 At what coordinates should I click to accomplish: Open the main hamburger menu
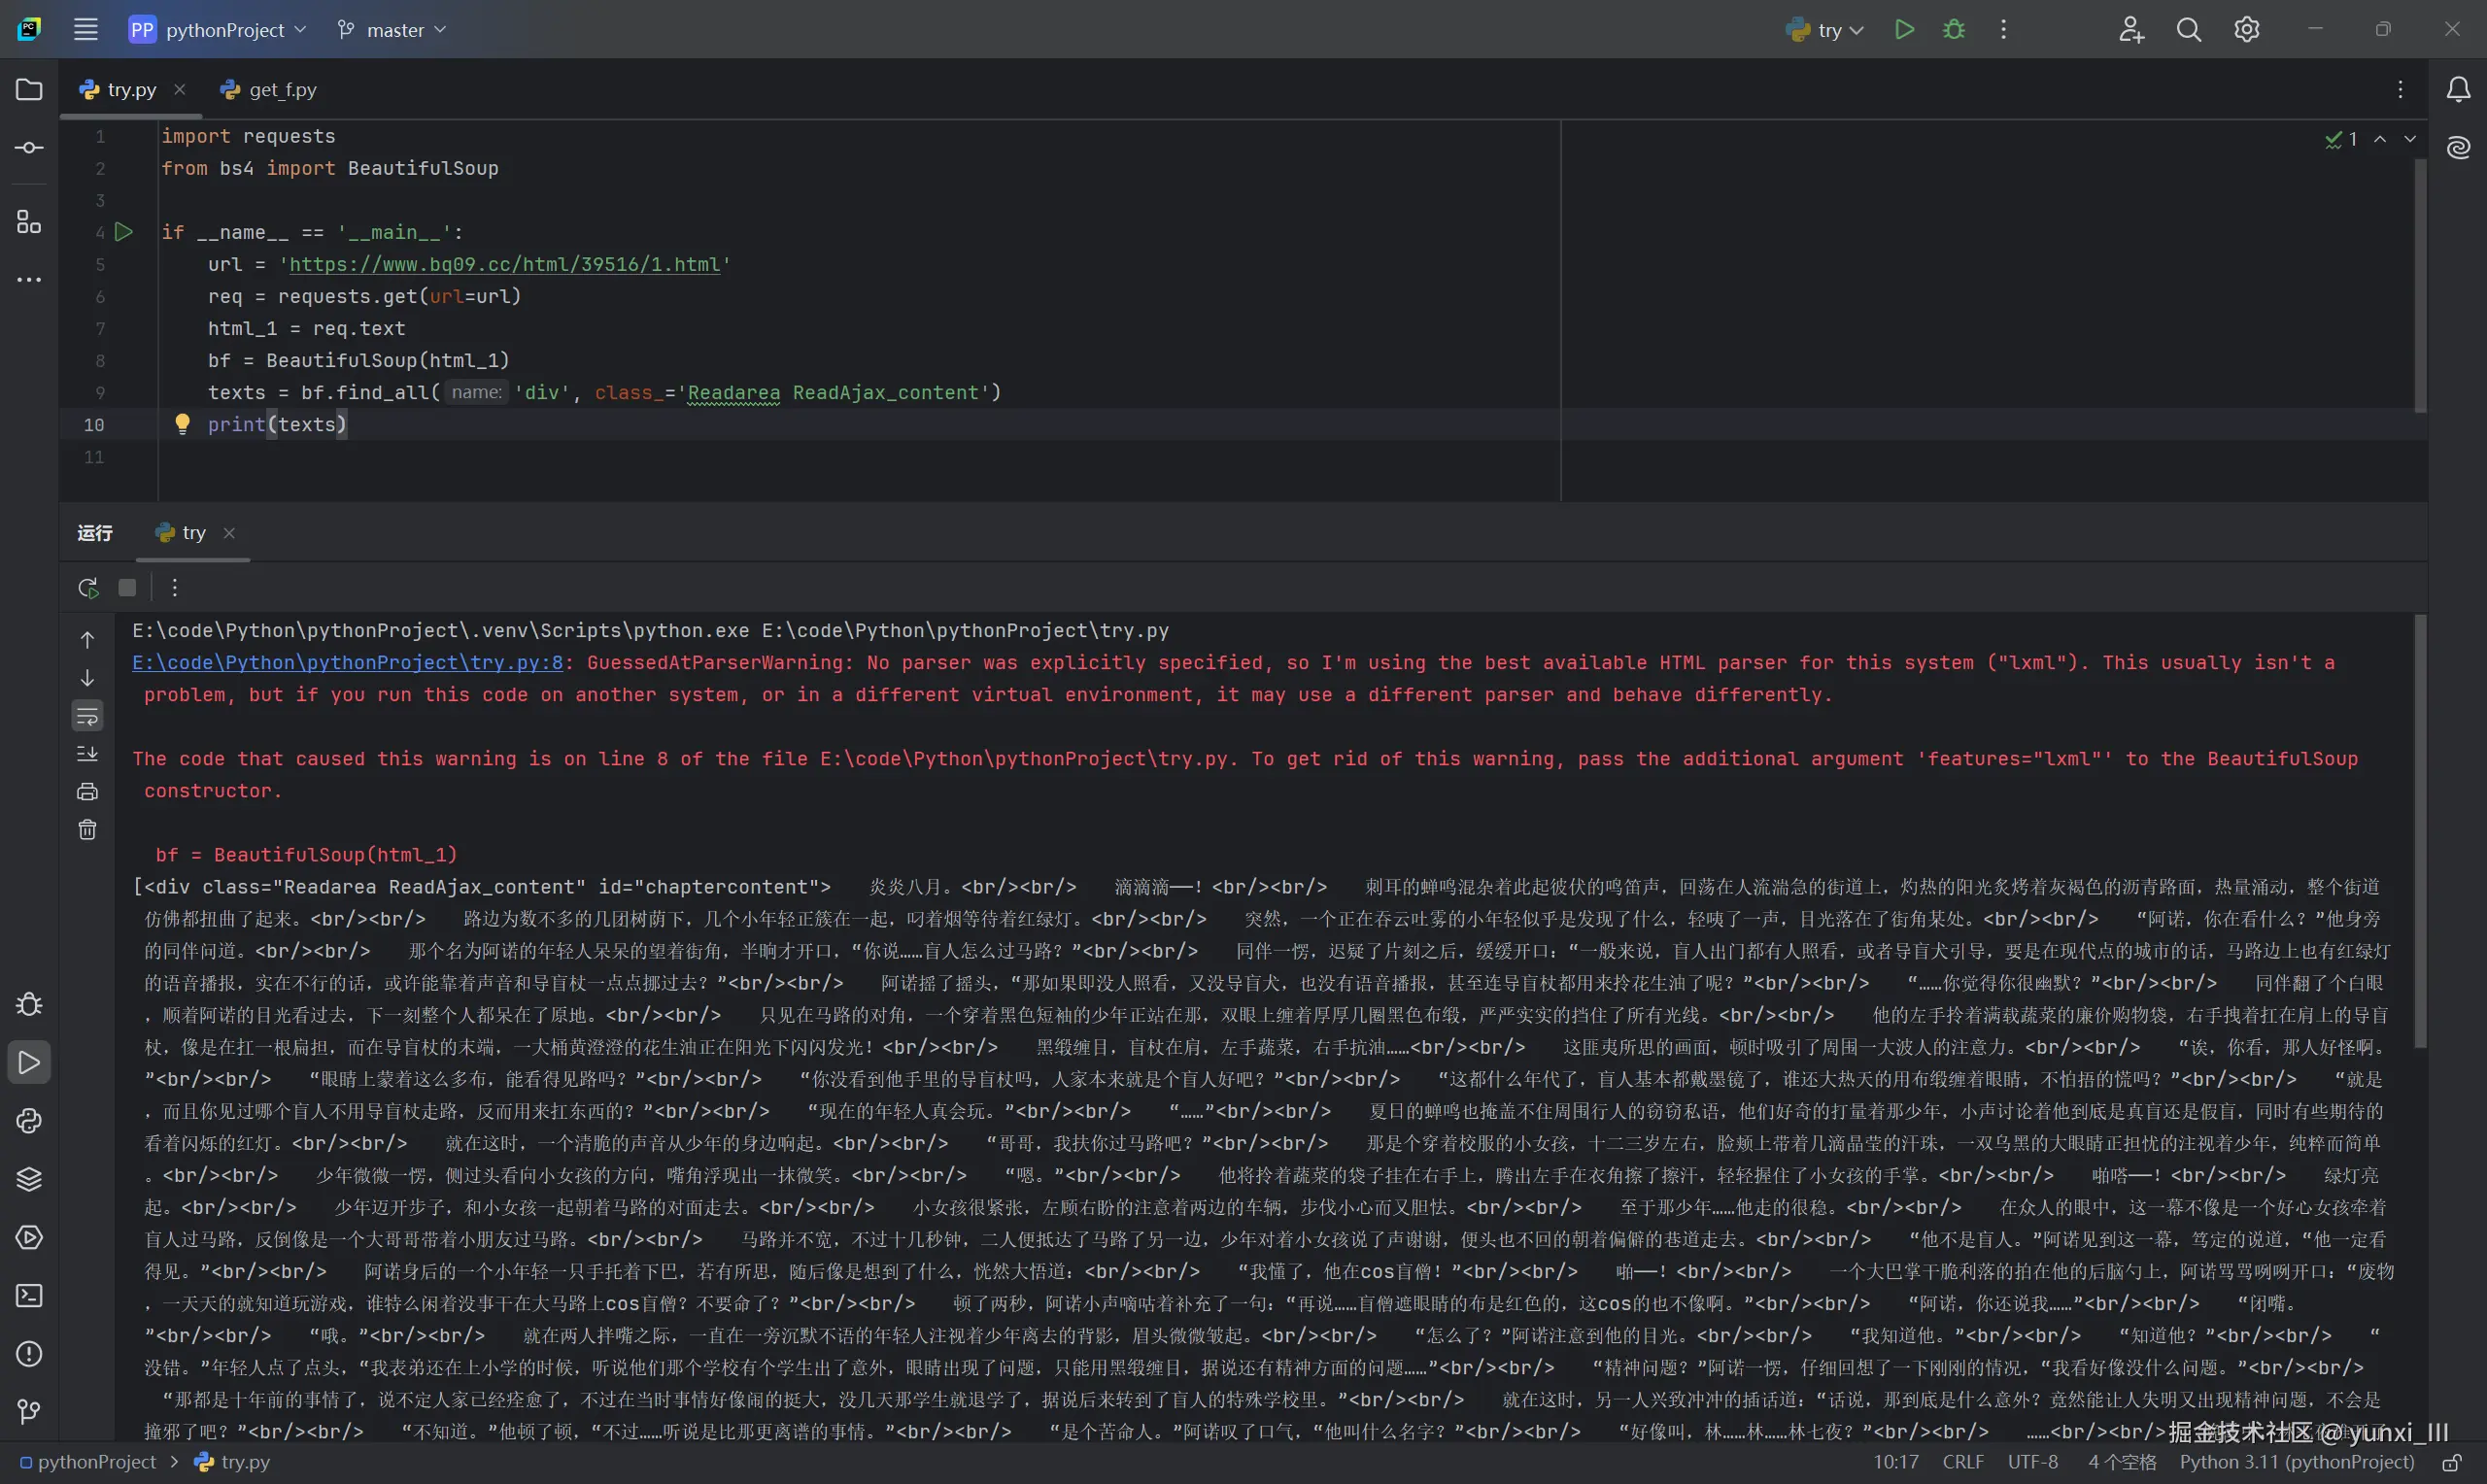86,30
